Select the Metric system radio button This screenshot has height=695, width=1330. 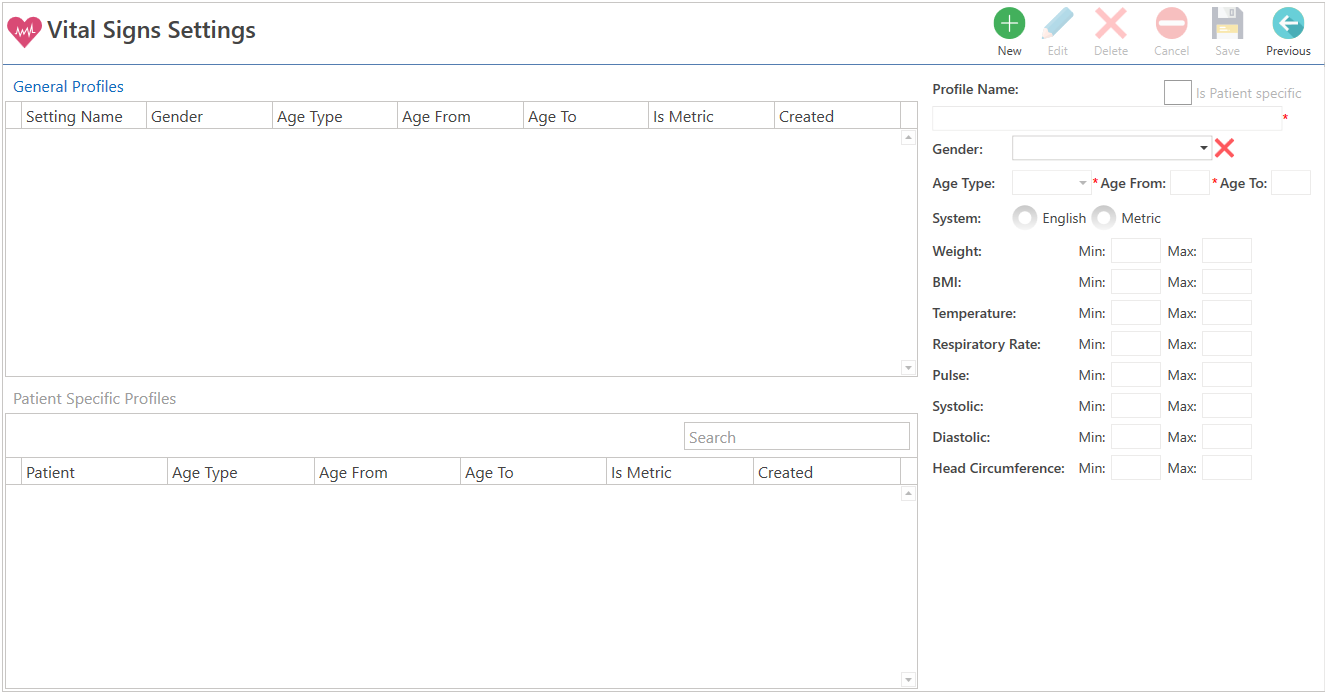[1103, 218]
